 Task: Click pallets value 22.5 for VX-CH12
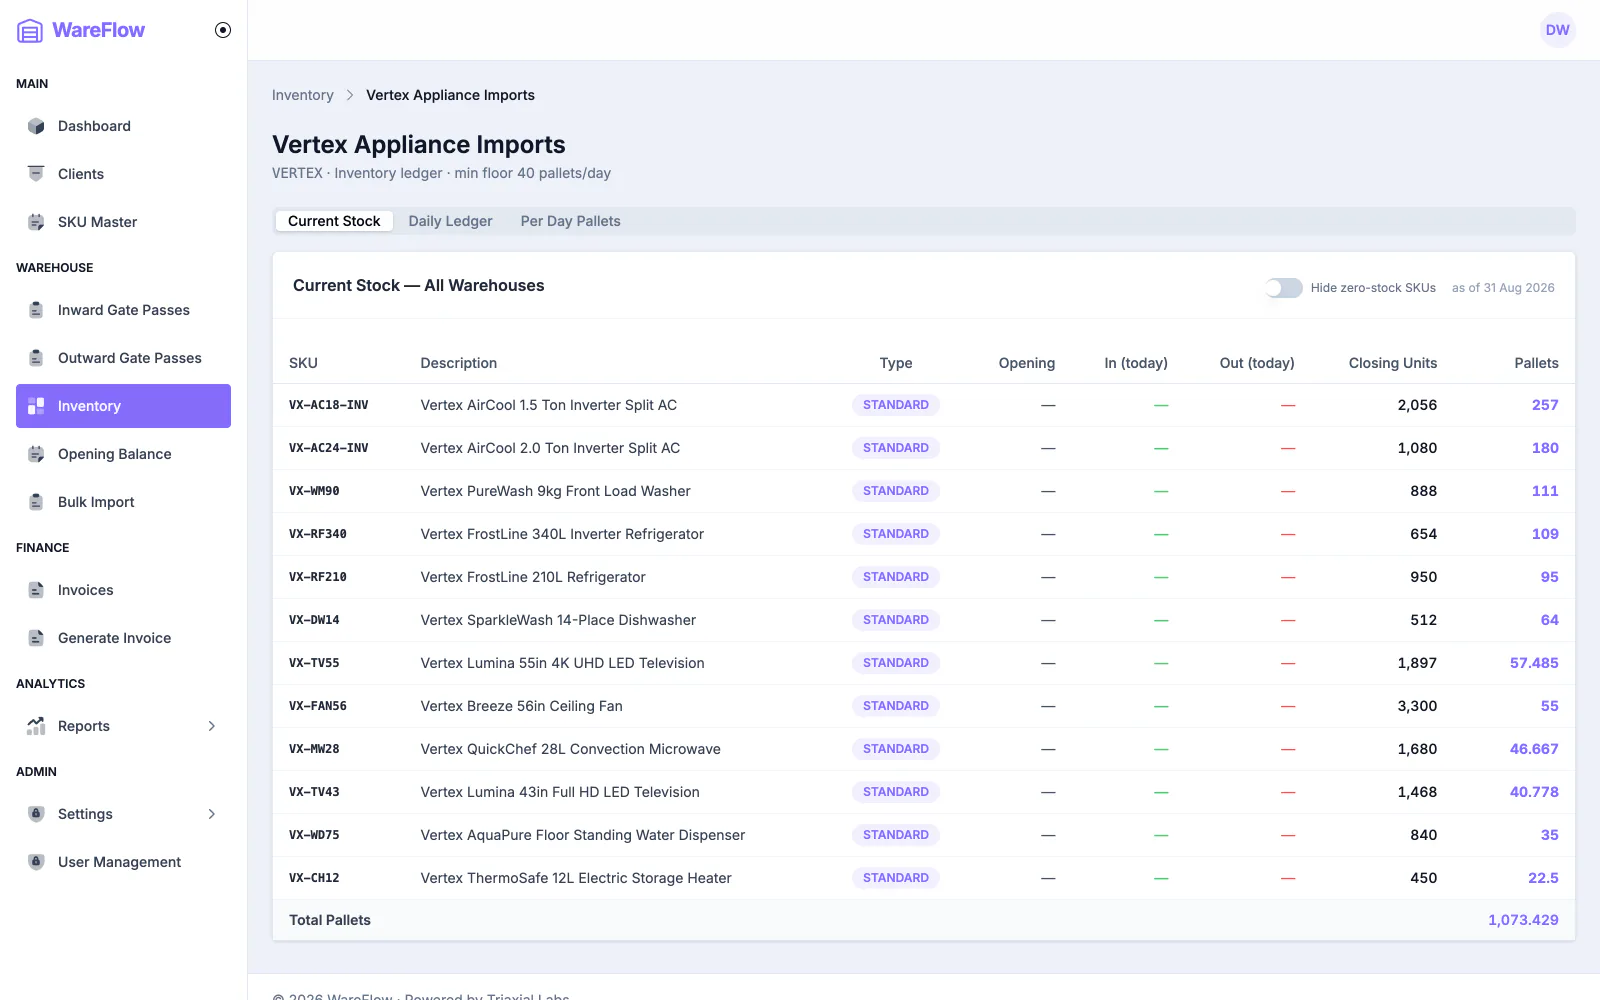(1543, 878)
